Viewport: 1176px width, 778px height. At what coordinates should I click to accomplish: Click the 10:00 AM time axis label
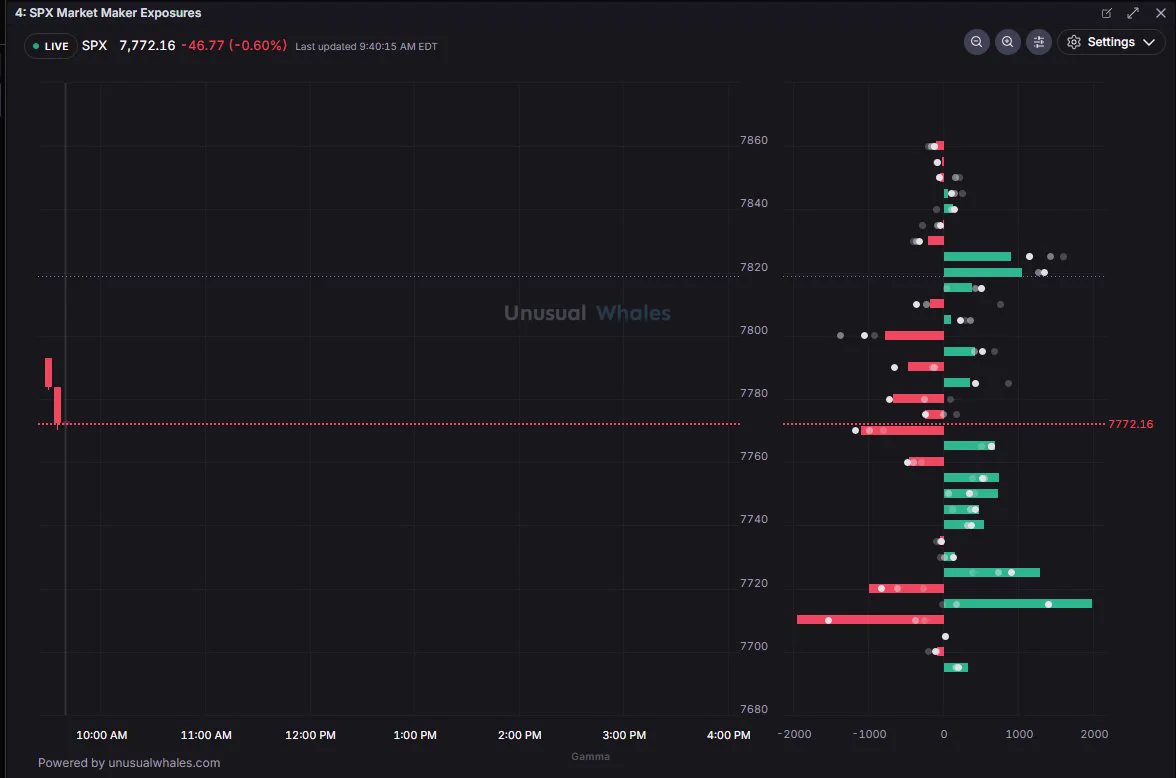(x=101, y=735)
